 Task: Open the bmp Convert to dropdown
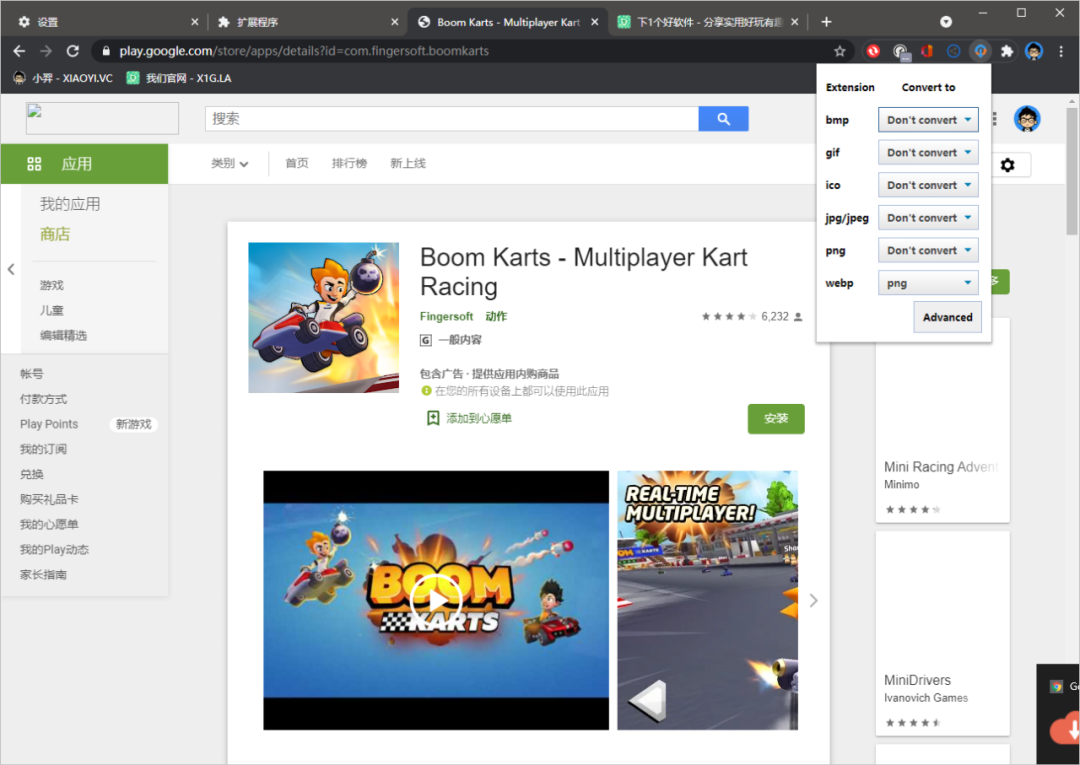[x=928, y=120]
